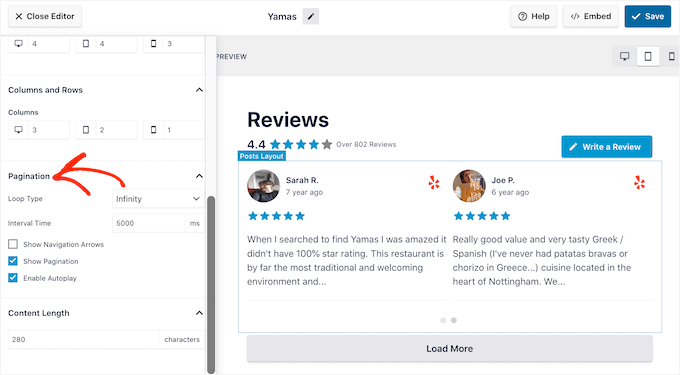Select second carousel pagination dot
680x375 pixels.
pyautogui.click(x=454, y=320)
